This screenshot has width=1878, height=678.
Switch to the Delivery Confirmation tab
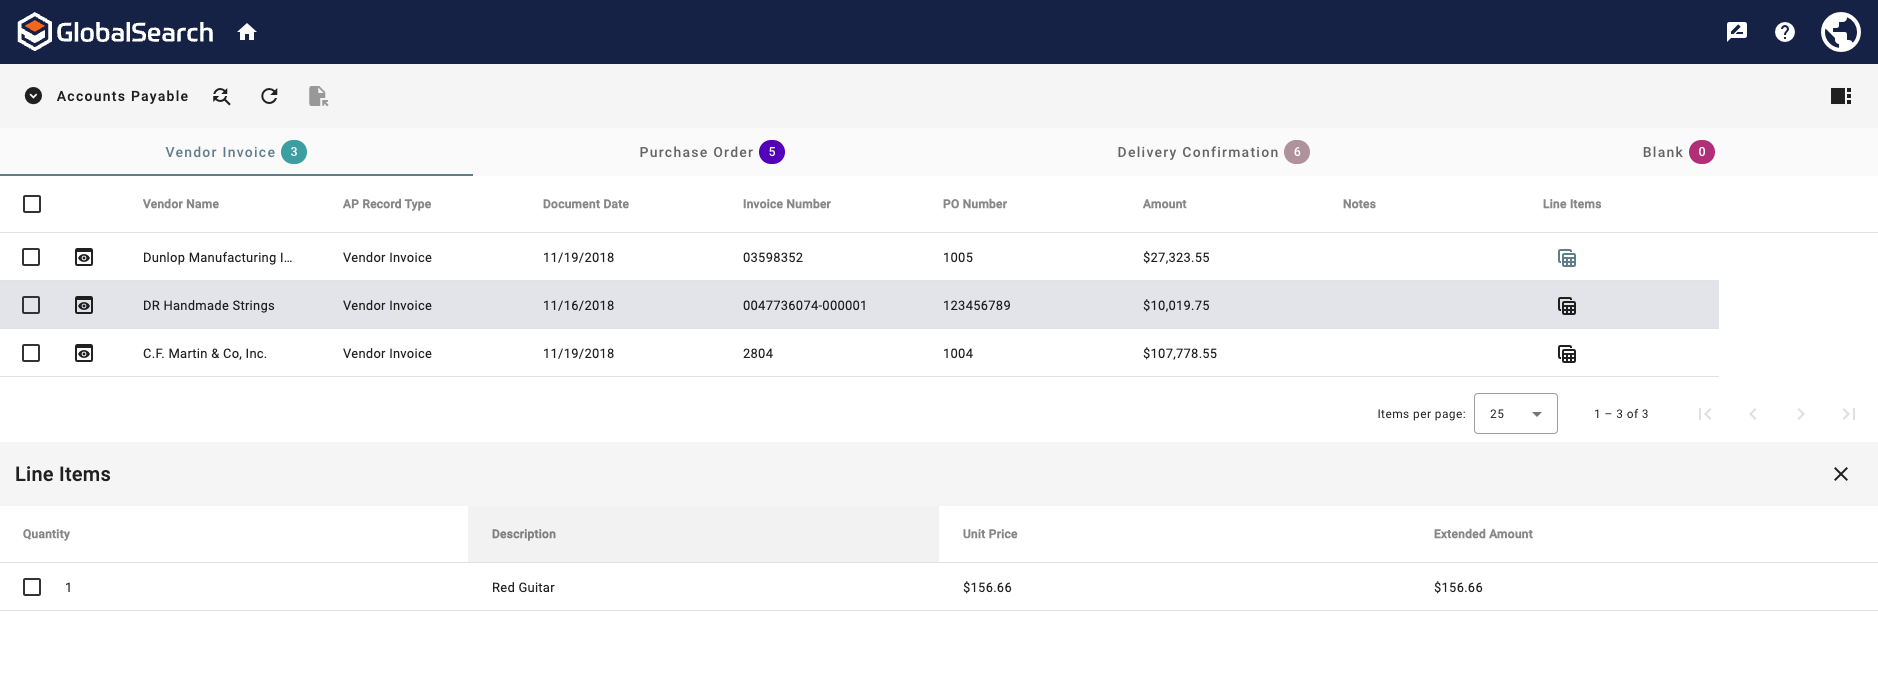tap(1212, 152)
